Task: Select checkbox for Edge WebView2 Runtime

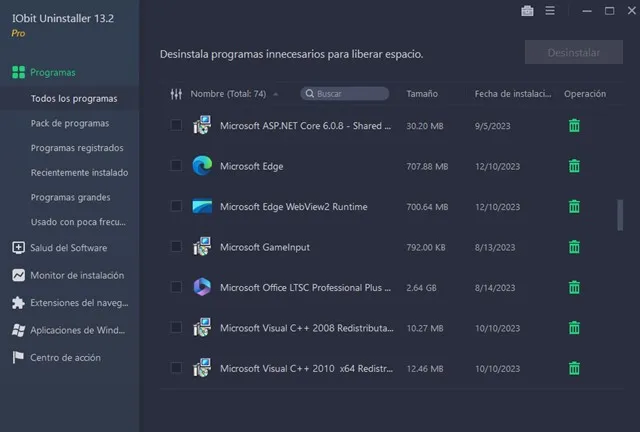Action: pyautogui.click(x=176, y=206)
